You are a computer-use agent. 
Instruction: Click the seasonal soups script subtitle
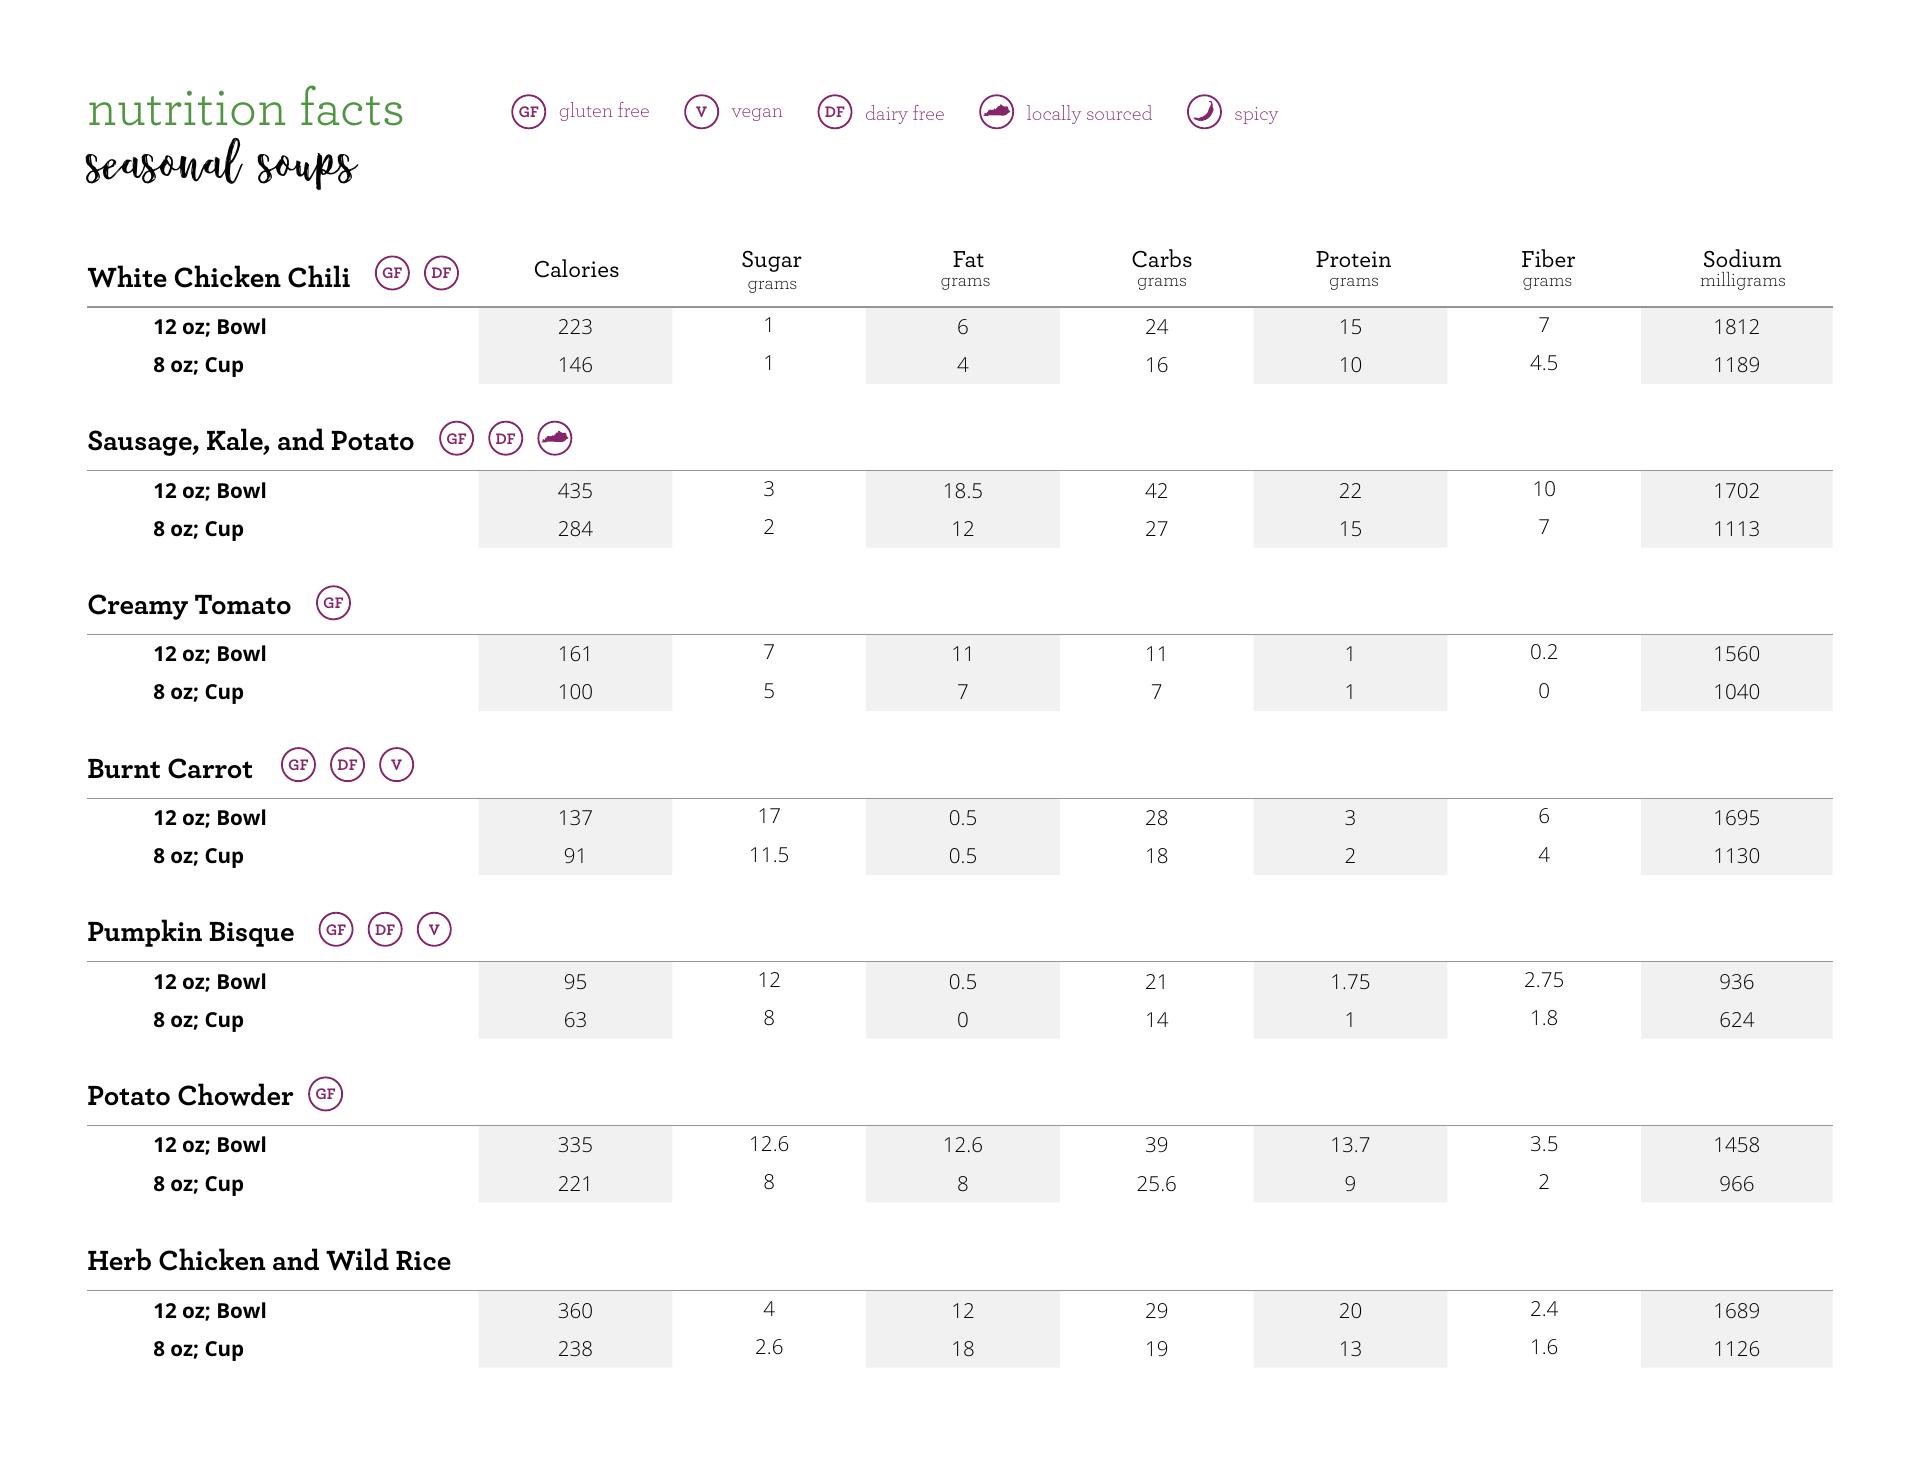(x=221, y=167)
